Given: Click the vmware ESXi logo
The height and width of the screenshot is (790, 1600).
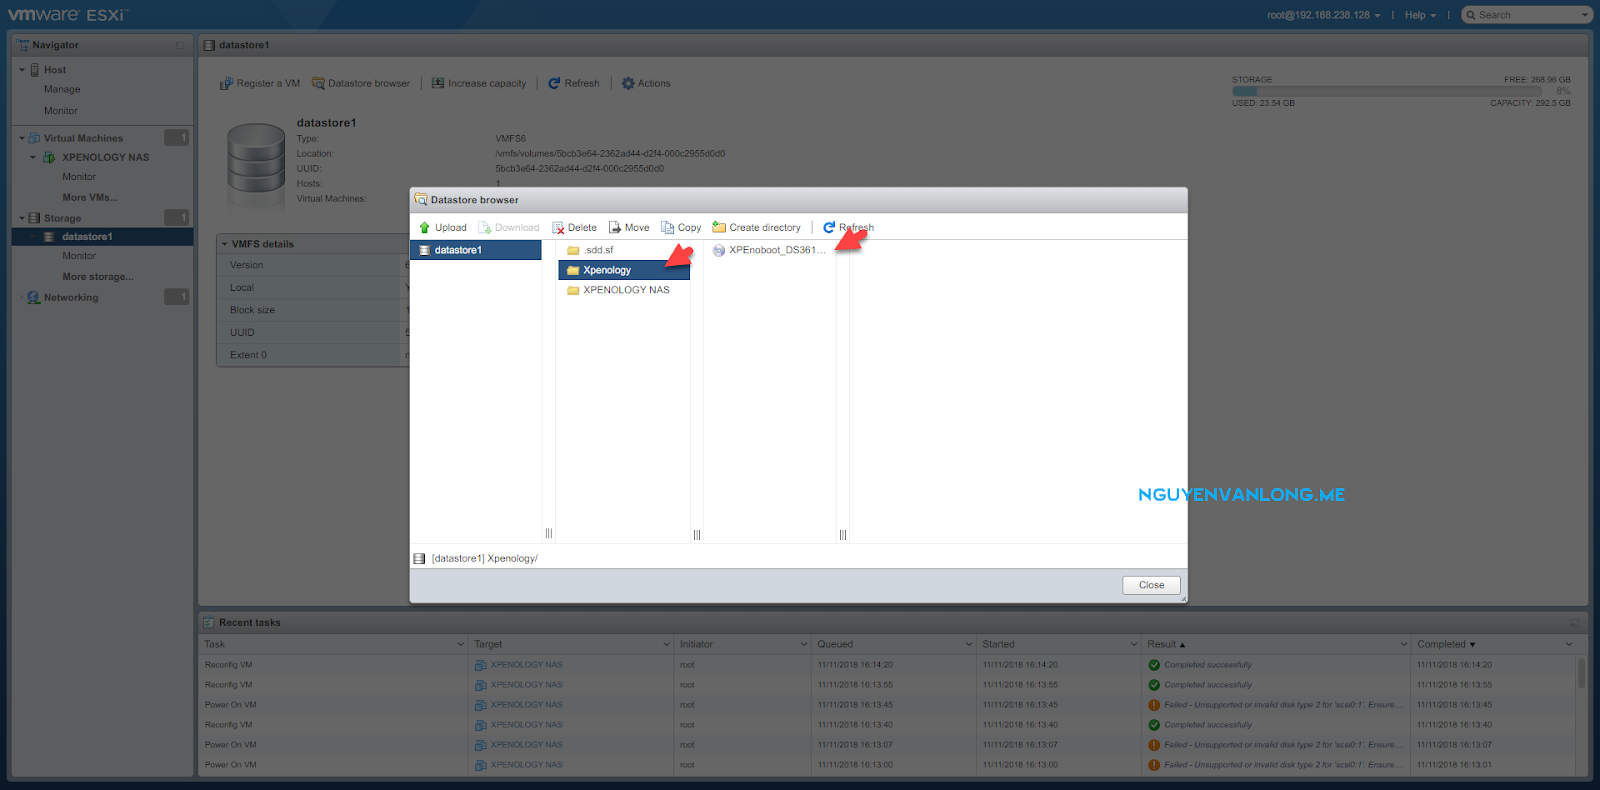Looking at the screenshot, I should click(68, 15).
